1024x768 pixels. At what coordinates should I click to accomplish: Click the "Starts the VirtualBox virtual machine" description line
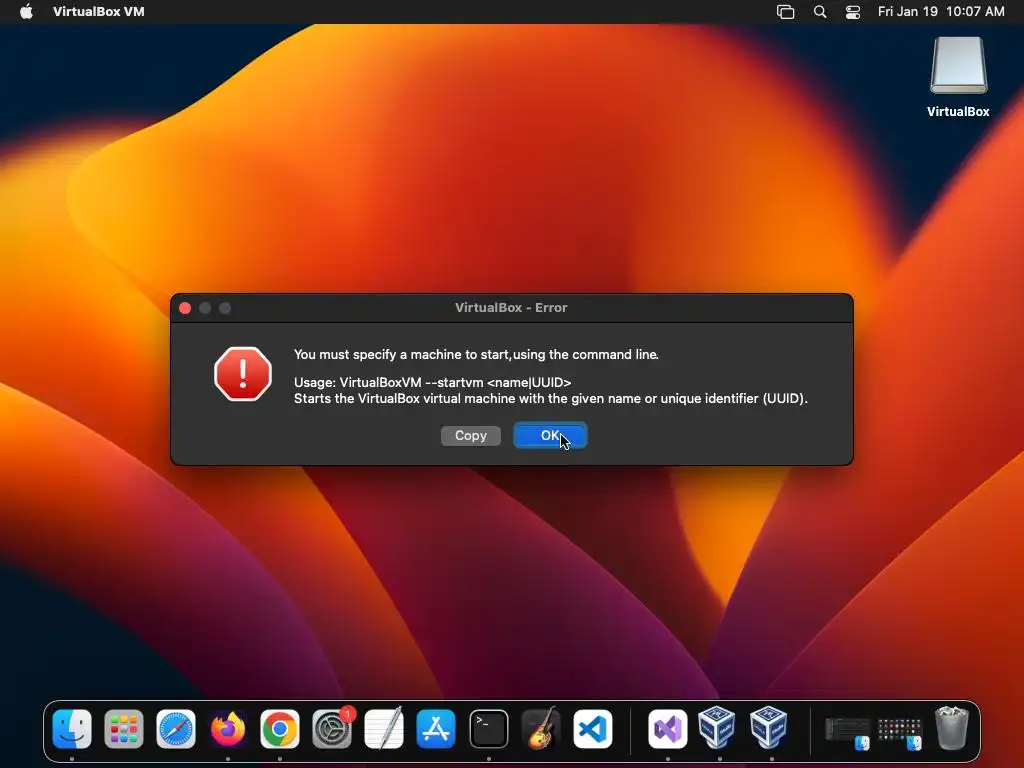pyautogui.click(x=551, y=398)
